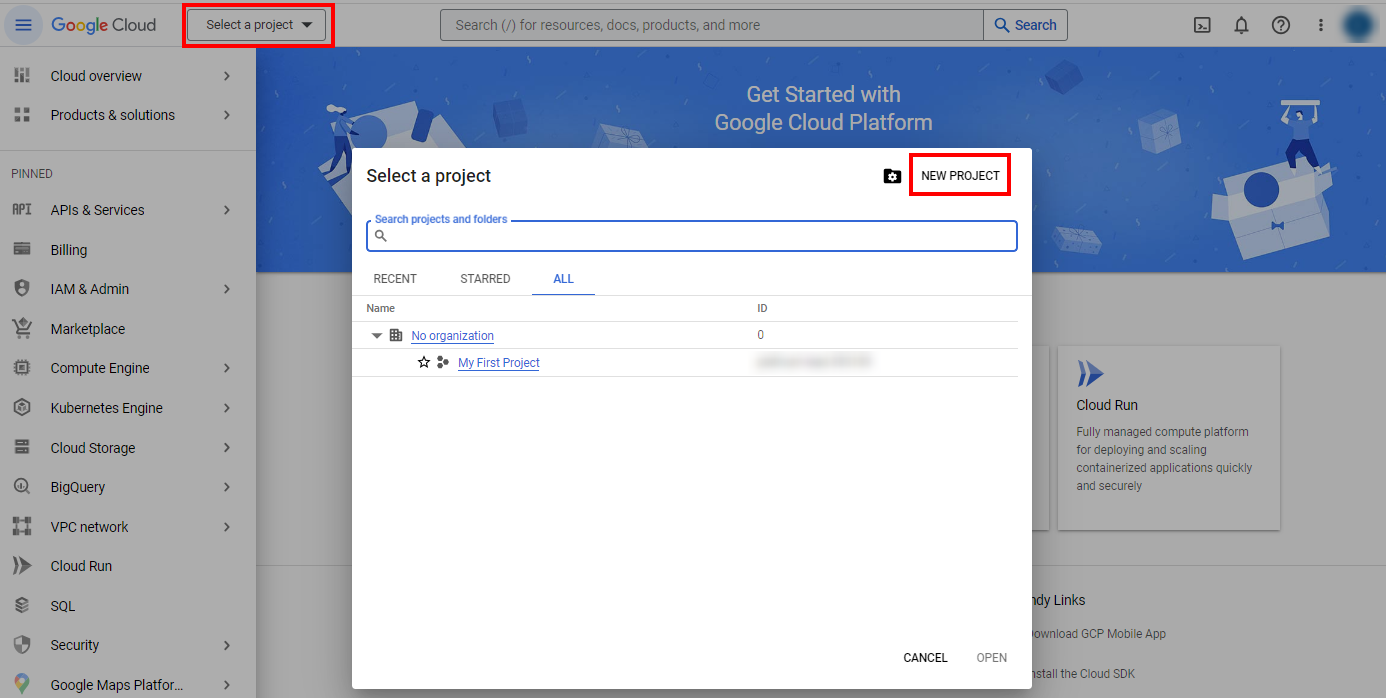Expand the APIs & Services submenu arrow
This screenshot has width=1386, height=698.
227,210
